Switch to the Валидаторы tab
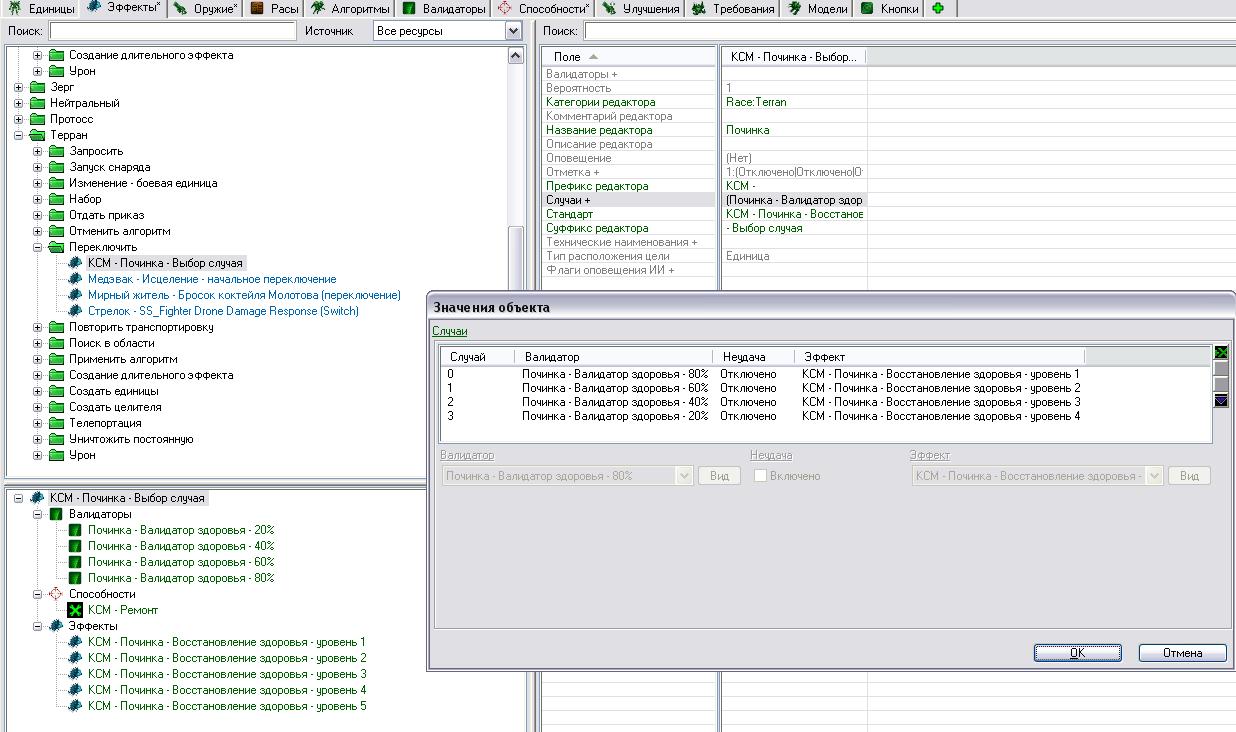1236x732 pixels. pos(444,8)
